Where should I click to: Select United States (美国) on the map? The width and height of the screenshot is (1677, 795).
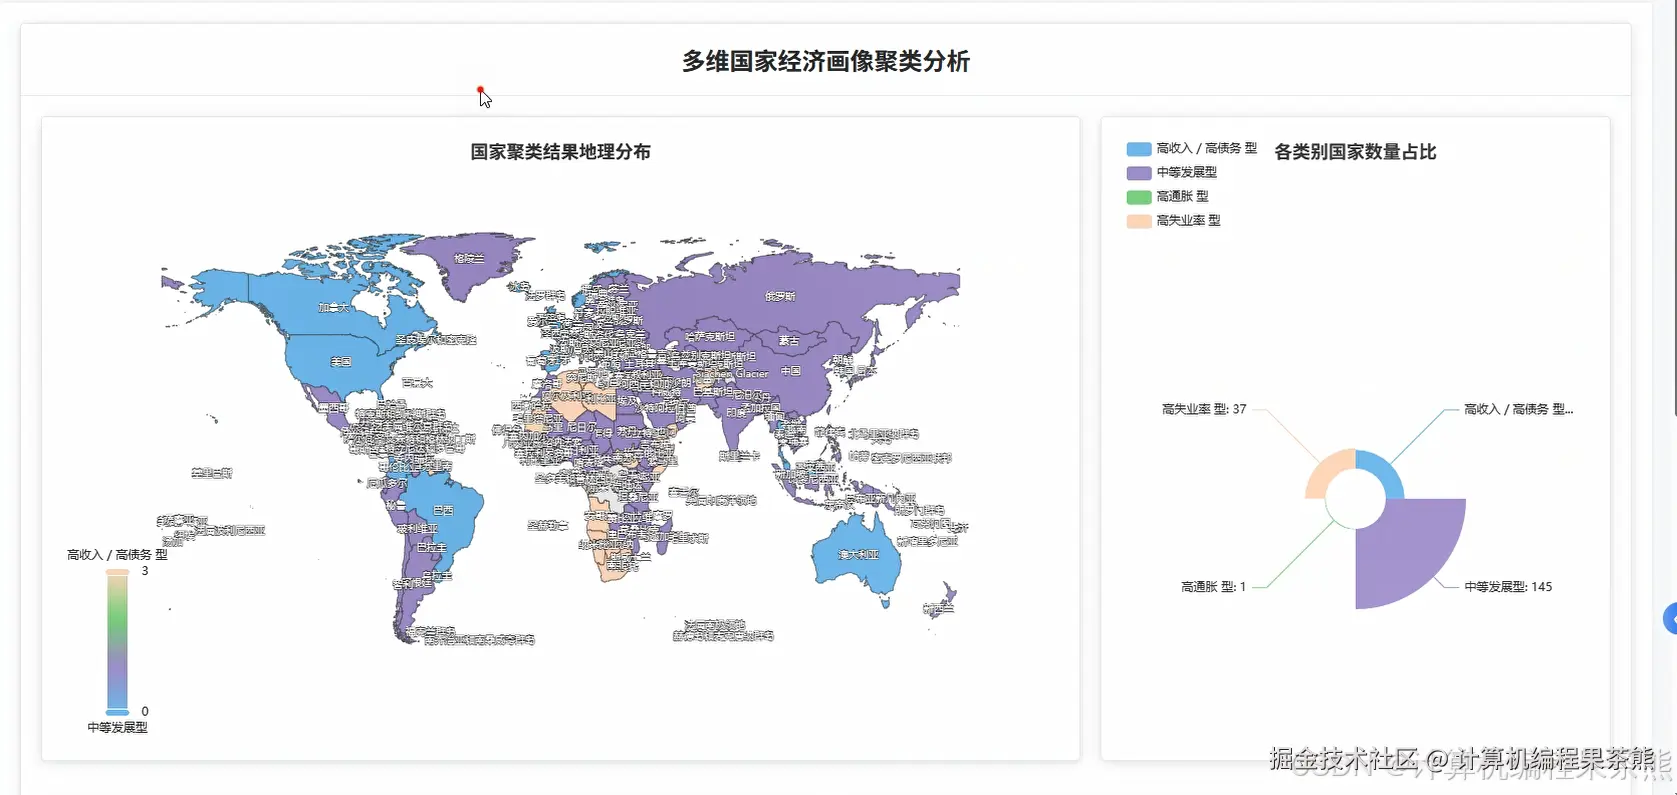point(341,362)
